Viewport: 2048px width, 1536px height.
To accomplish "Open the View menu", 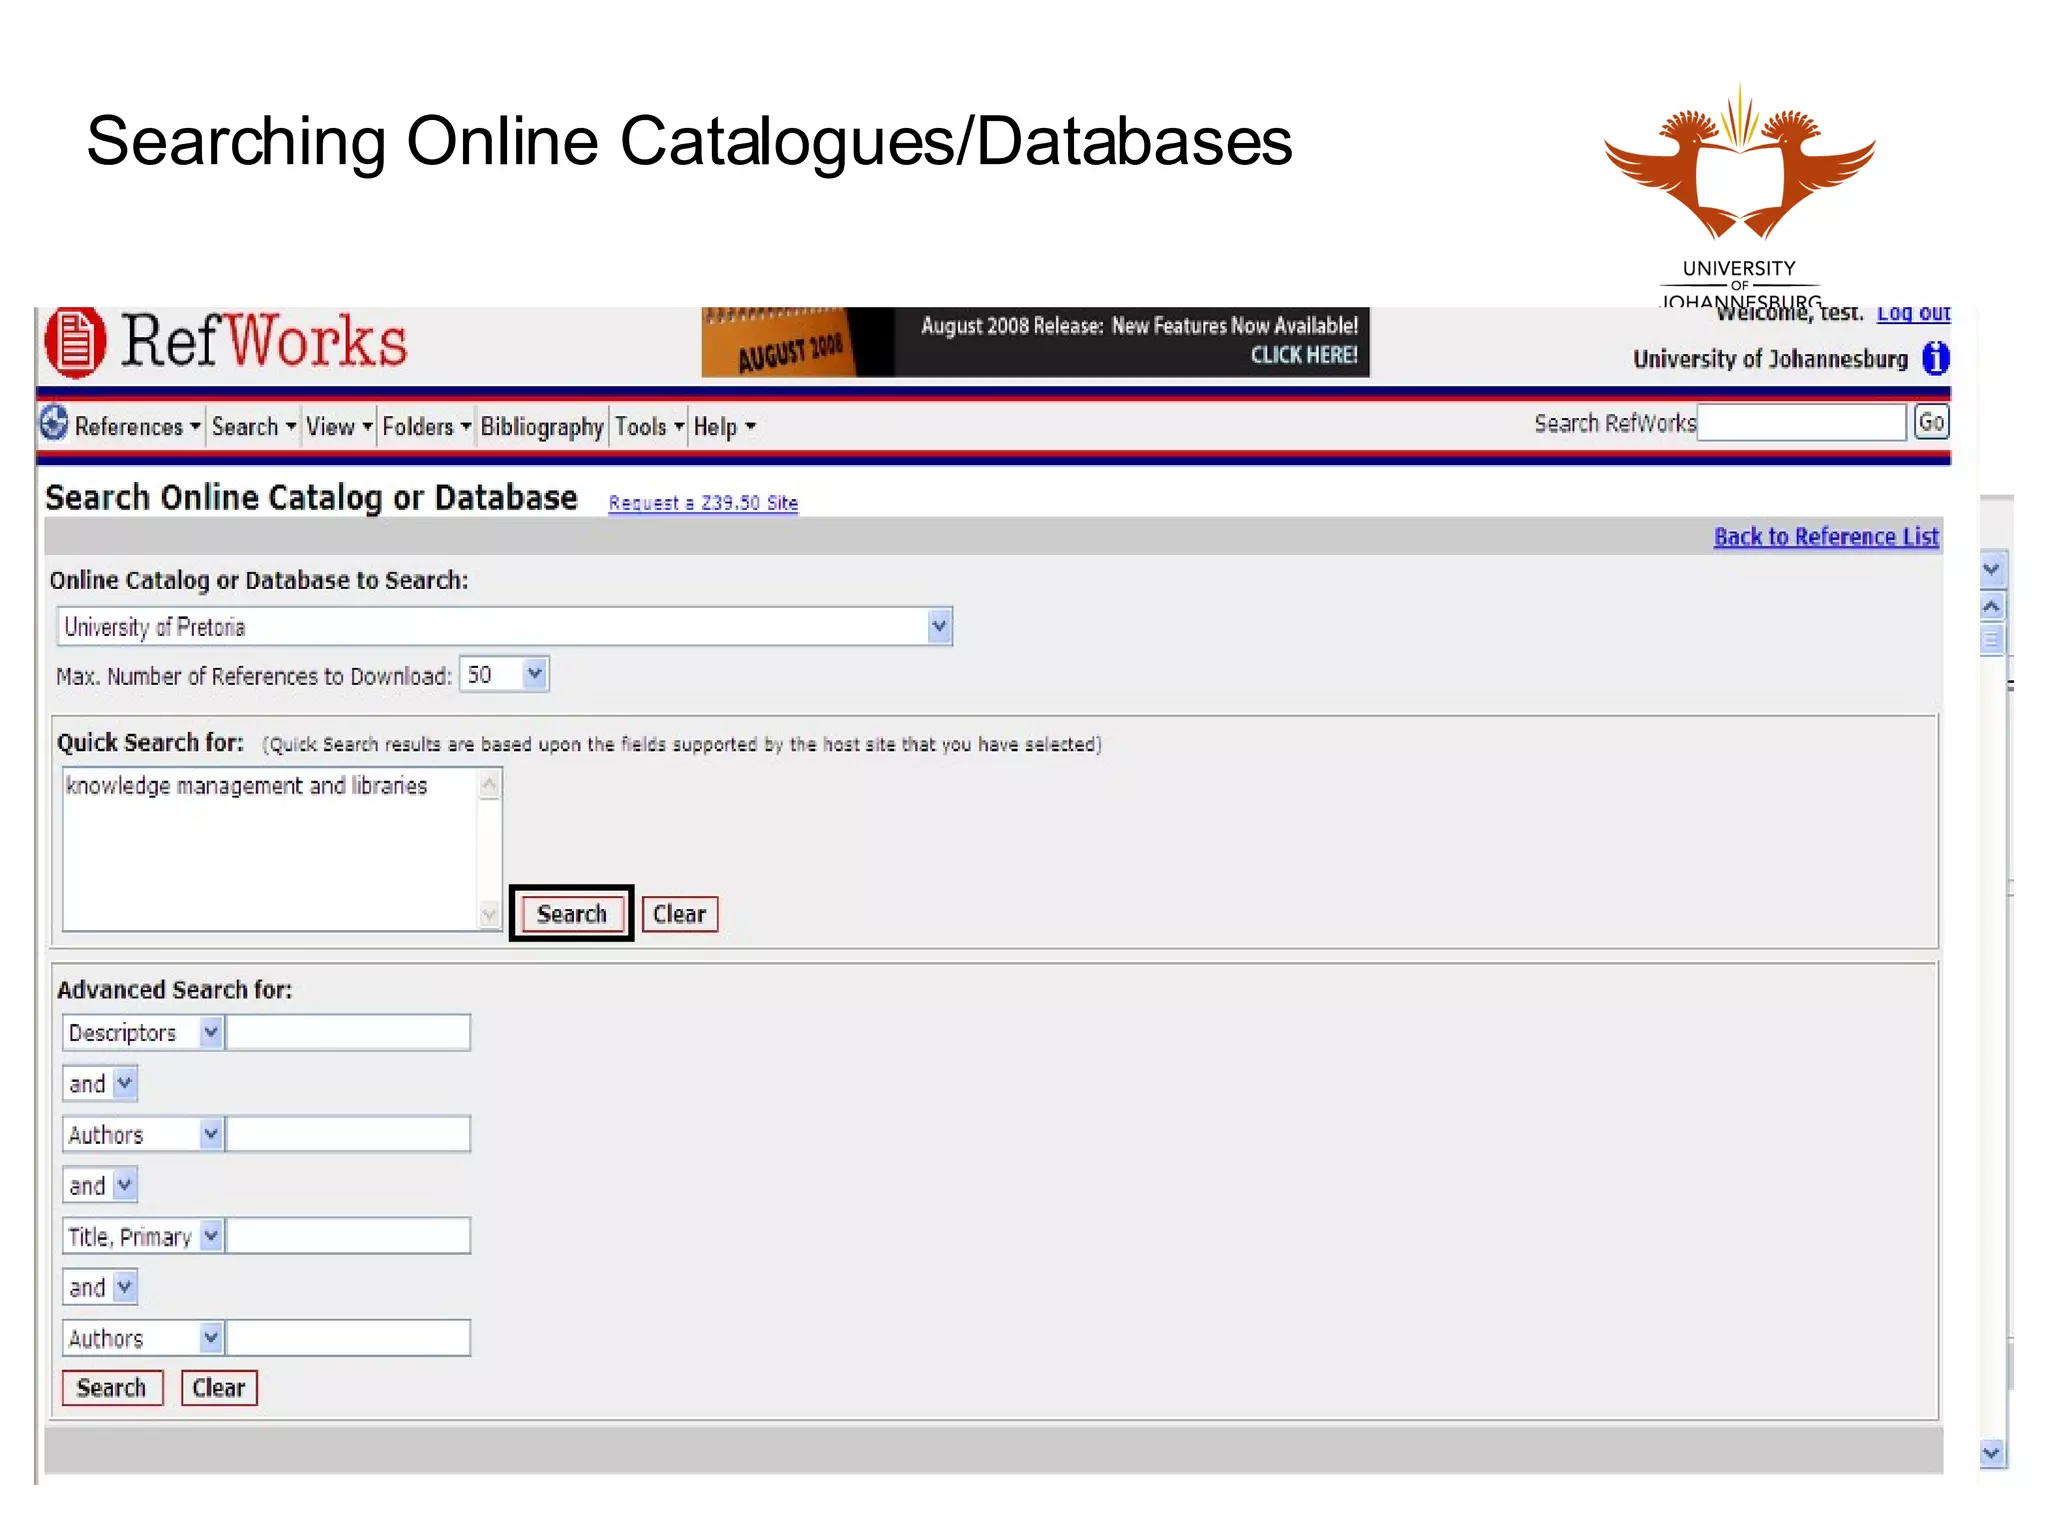I will pyautogui.click(x=339, y=427).
